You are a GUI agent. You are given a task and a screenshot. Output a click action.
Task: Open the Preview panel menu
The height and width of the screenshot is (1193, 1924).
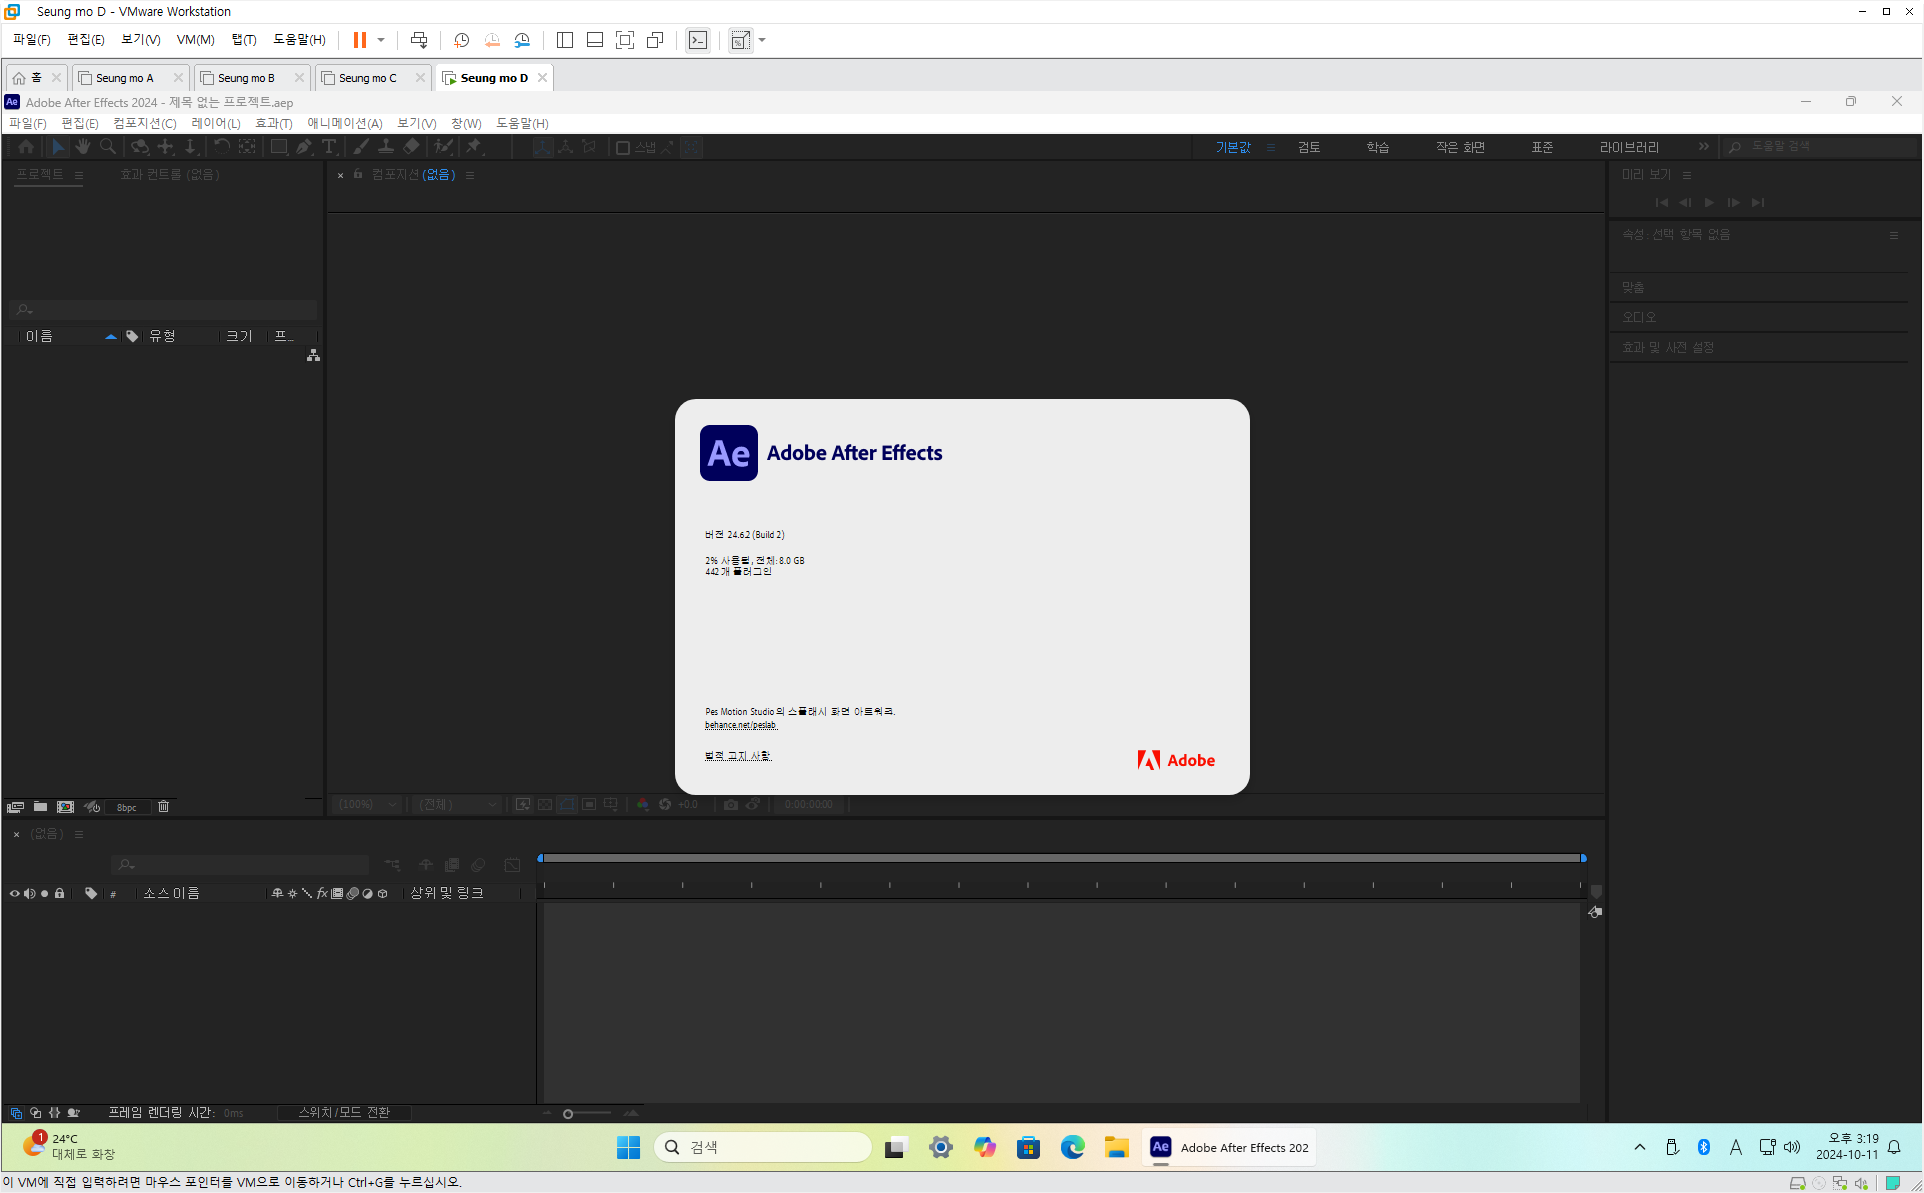point(1687,175)
